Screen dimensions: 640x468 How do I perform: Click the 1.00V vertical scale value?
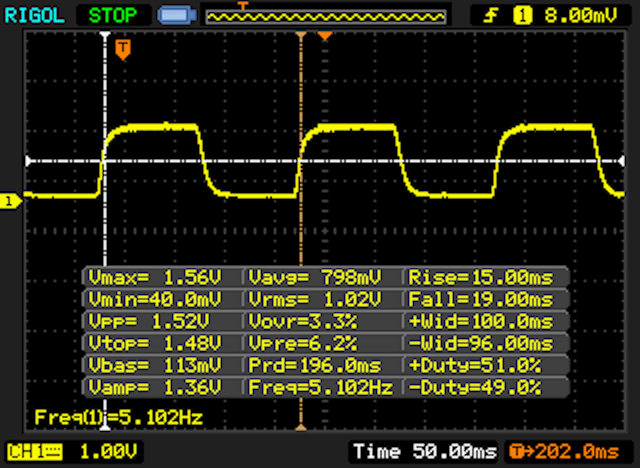108,452
